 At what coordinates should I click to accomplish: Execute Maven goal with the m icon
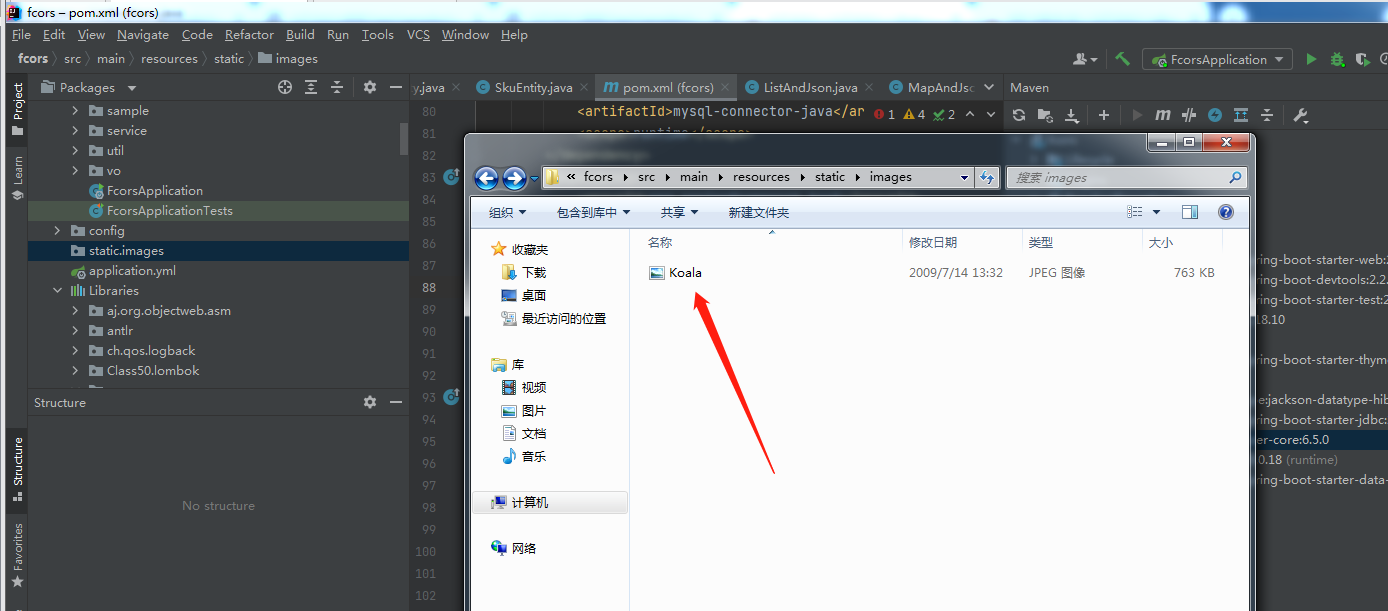coord(1162,114)
